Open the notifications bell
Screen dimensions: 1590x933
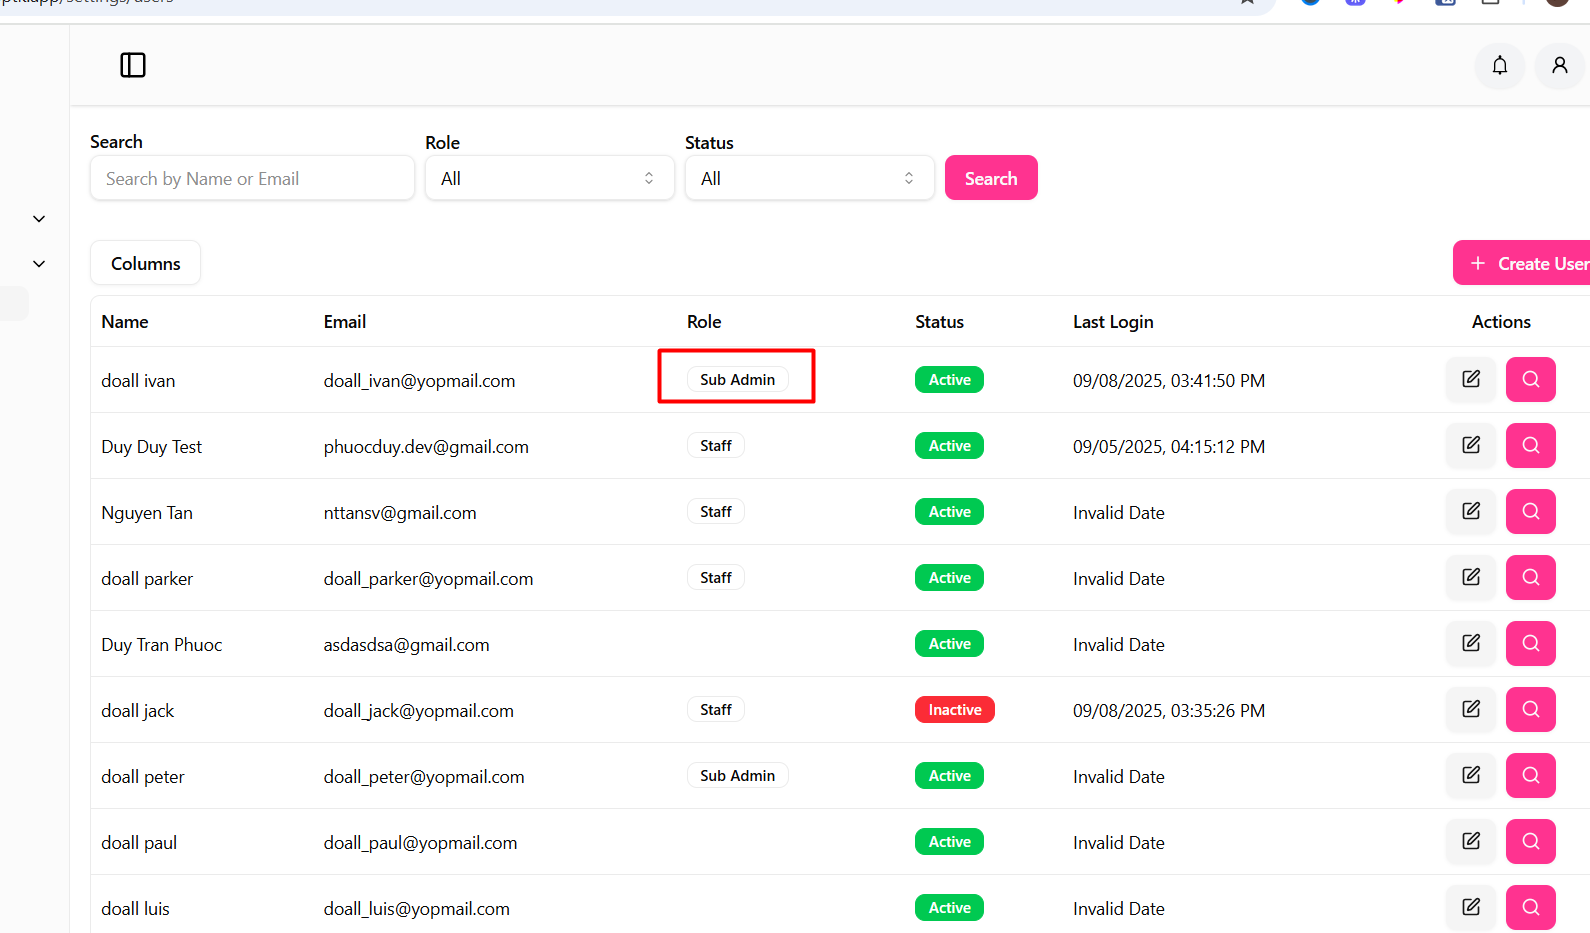[1499, 65]
